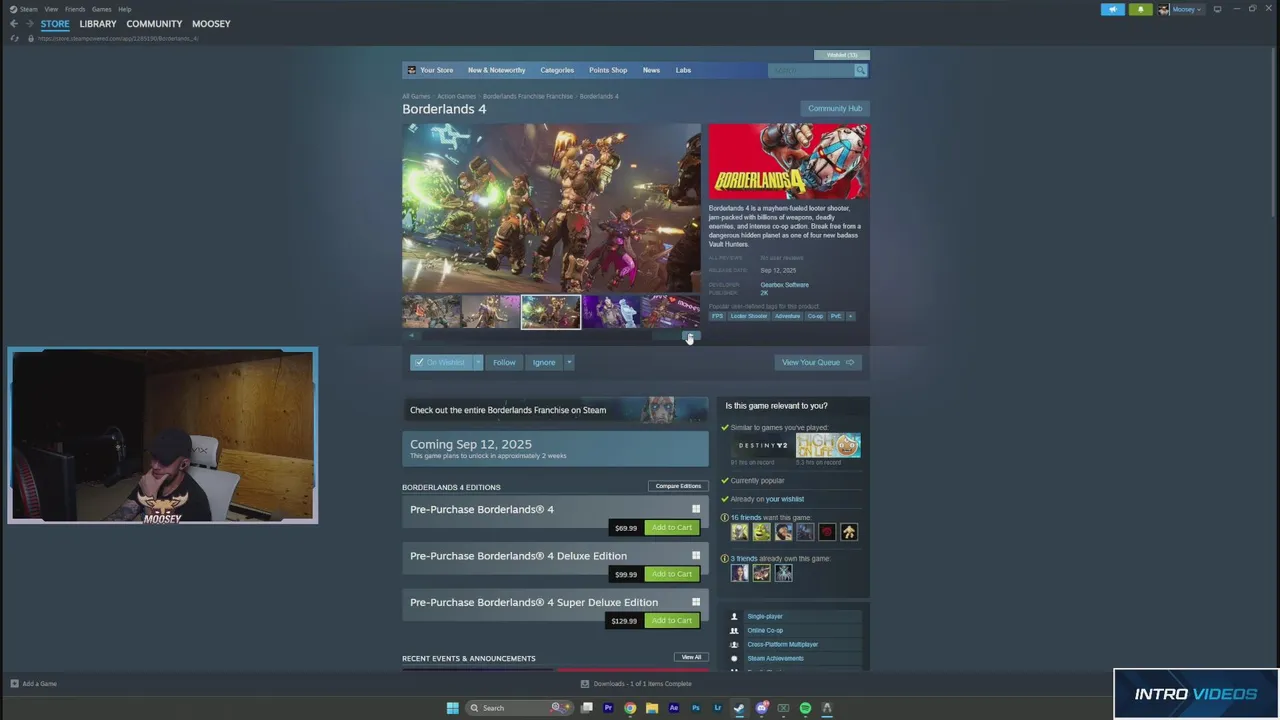1280x720 pixels.
Task: Add another tag with the plus button
Action: coord(851,316)
